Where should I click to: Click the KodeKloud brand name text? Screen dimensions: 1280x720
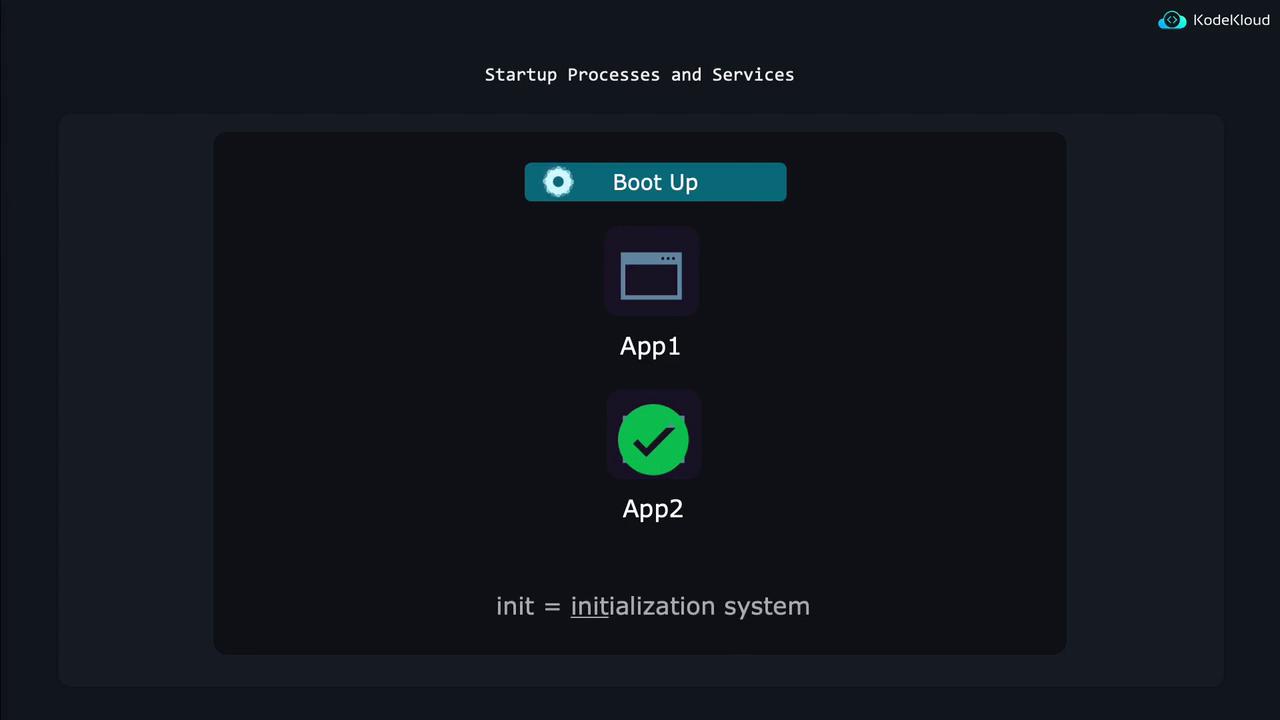tap(1231, 20)
